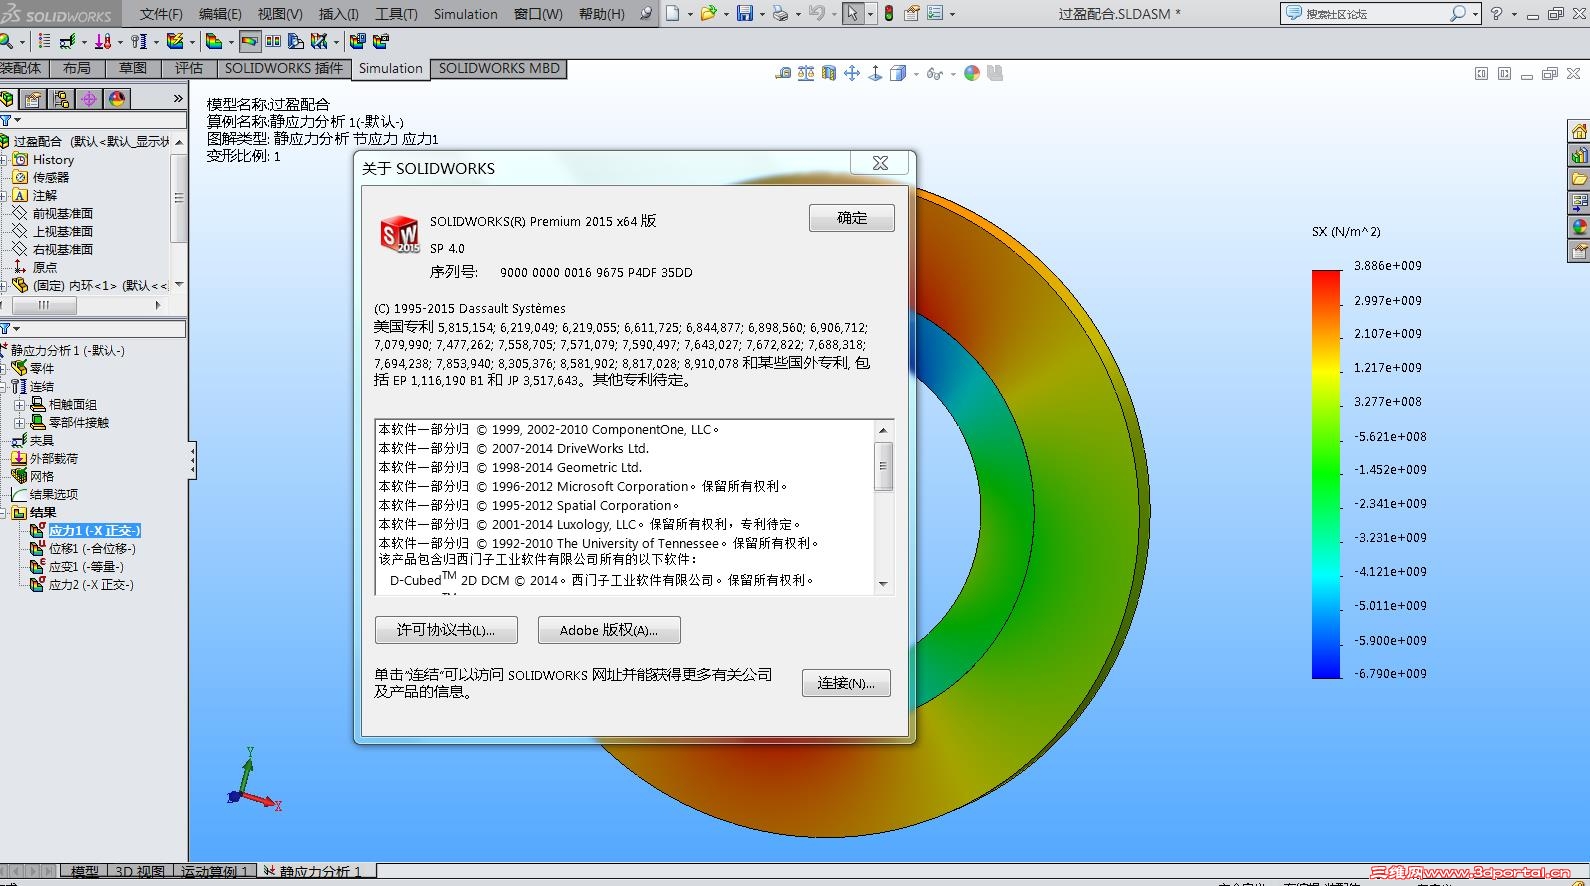Switch to the SOLIDWORKS MBD tab
Viewport: 1590px width, 886px height.
499,68
